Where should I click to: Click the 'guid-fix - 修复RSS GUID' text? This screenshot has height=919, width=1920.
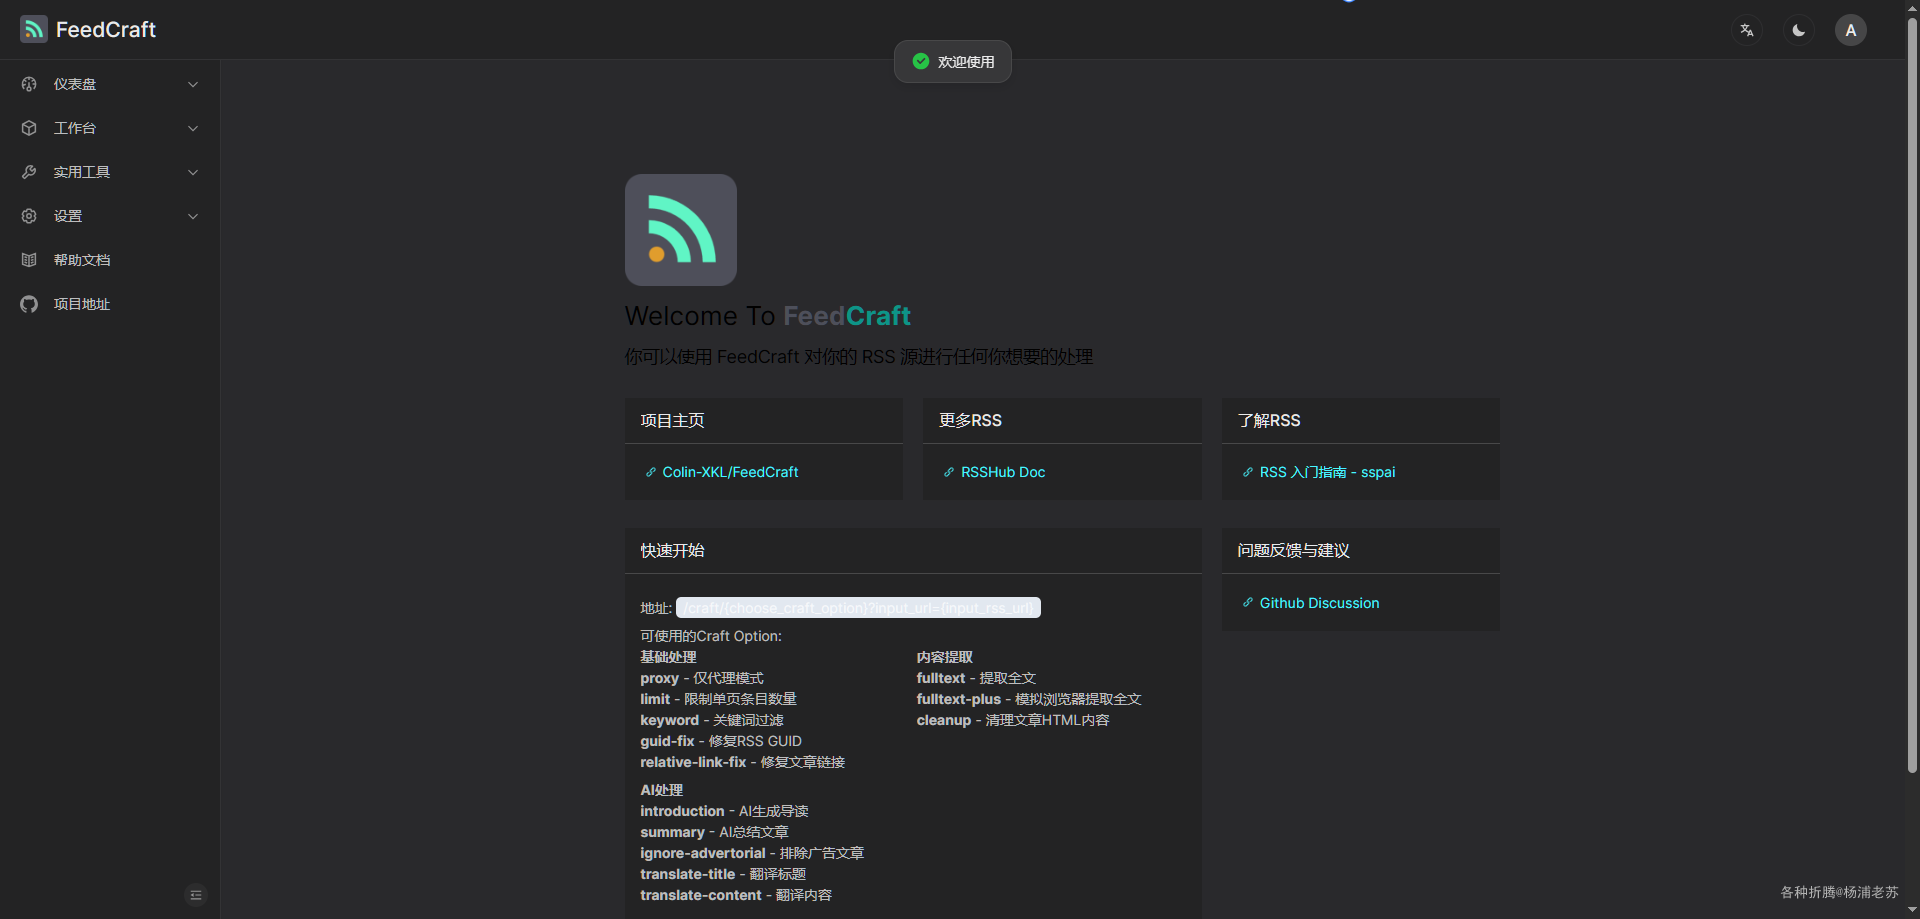pos(721,741)
